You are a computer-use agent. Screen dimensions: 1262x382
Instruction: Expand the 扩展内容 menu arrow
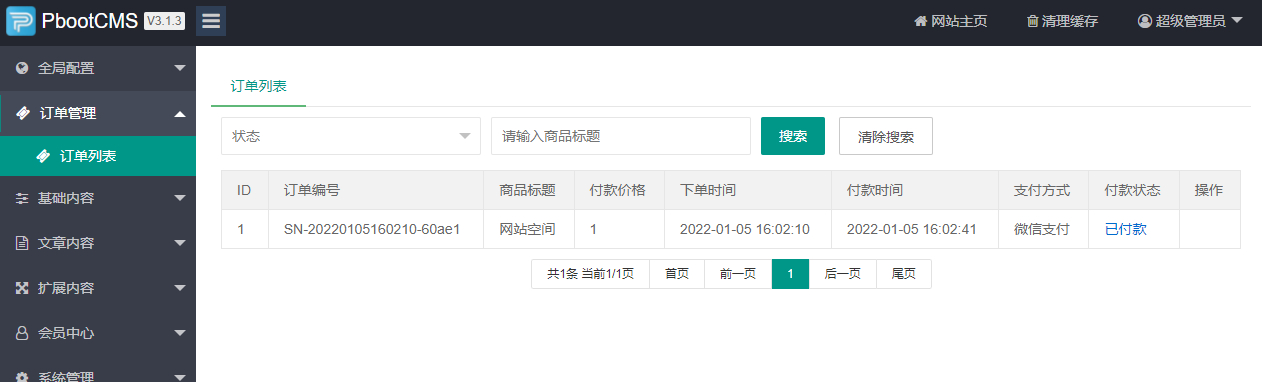(x=180, y=288)
